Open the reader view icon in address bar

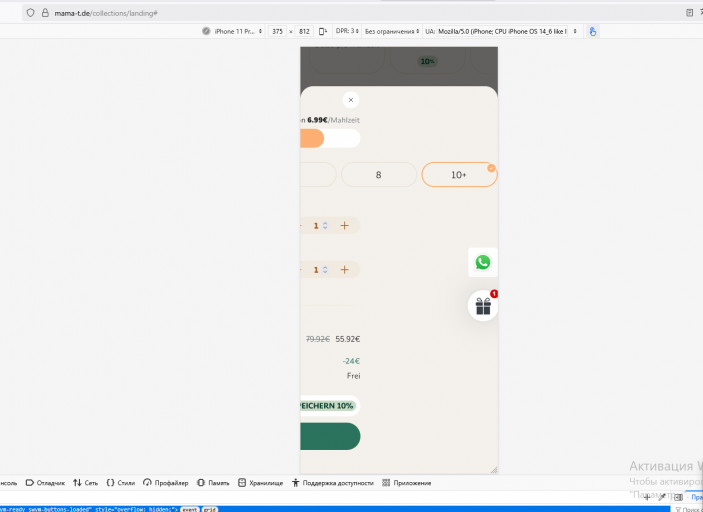[x=690, y=13]
